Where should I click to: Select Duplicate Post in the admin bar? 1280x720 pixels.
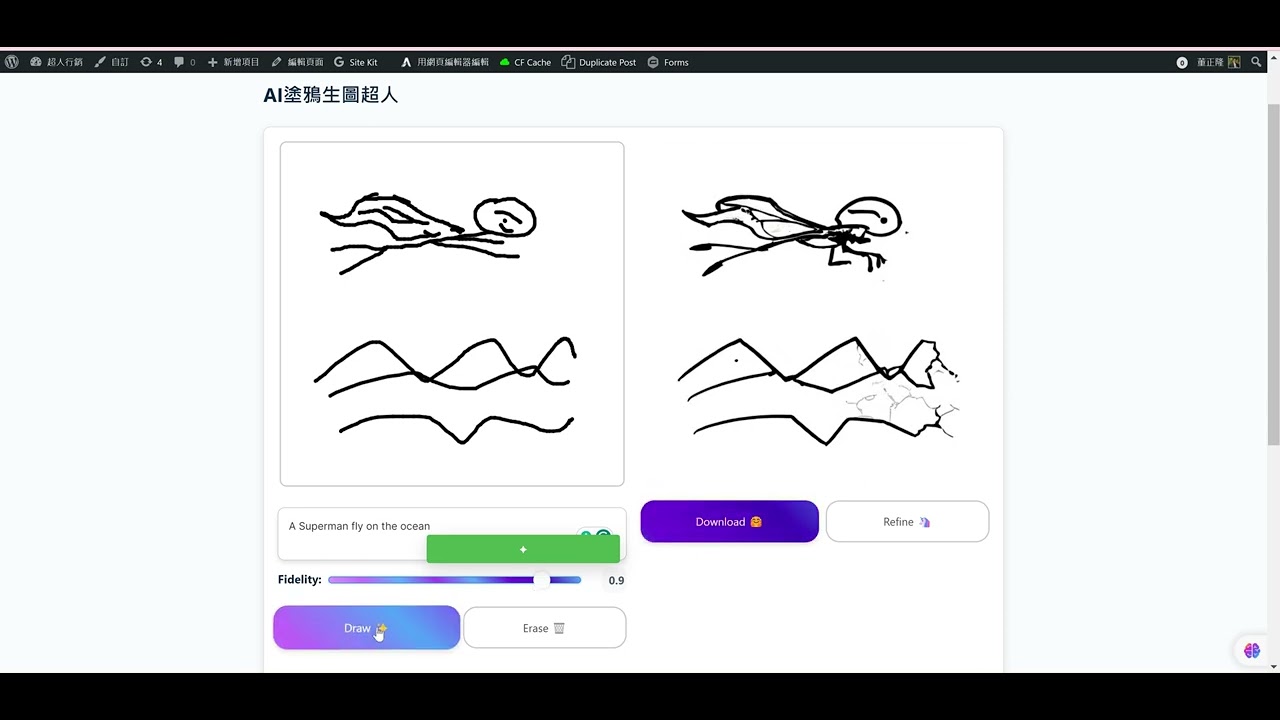click(599, 62)
